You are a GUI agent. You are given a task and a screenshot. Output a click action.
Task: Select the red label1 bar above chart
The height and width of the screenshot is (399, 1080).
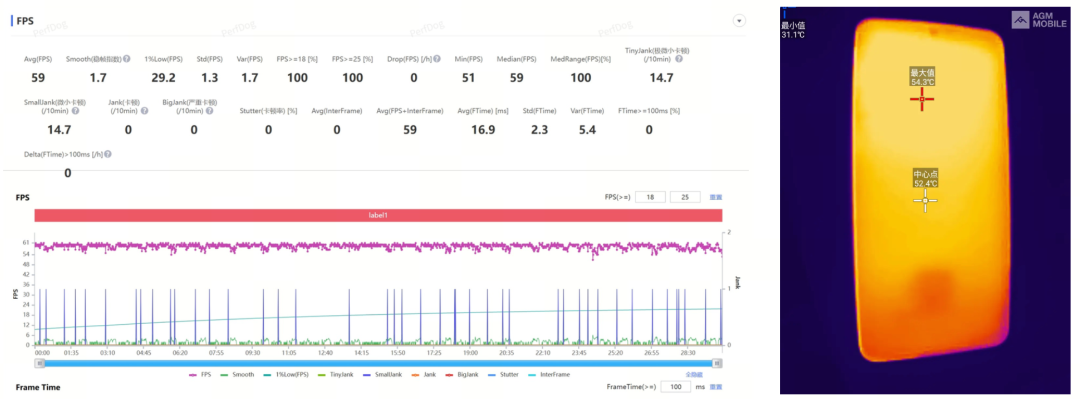coord(378,215)
